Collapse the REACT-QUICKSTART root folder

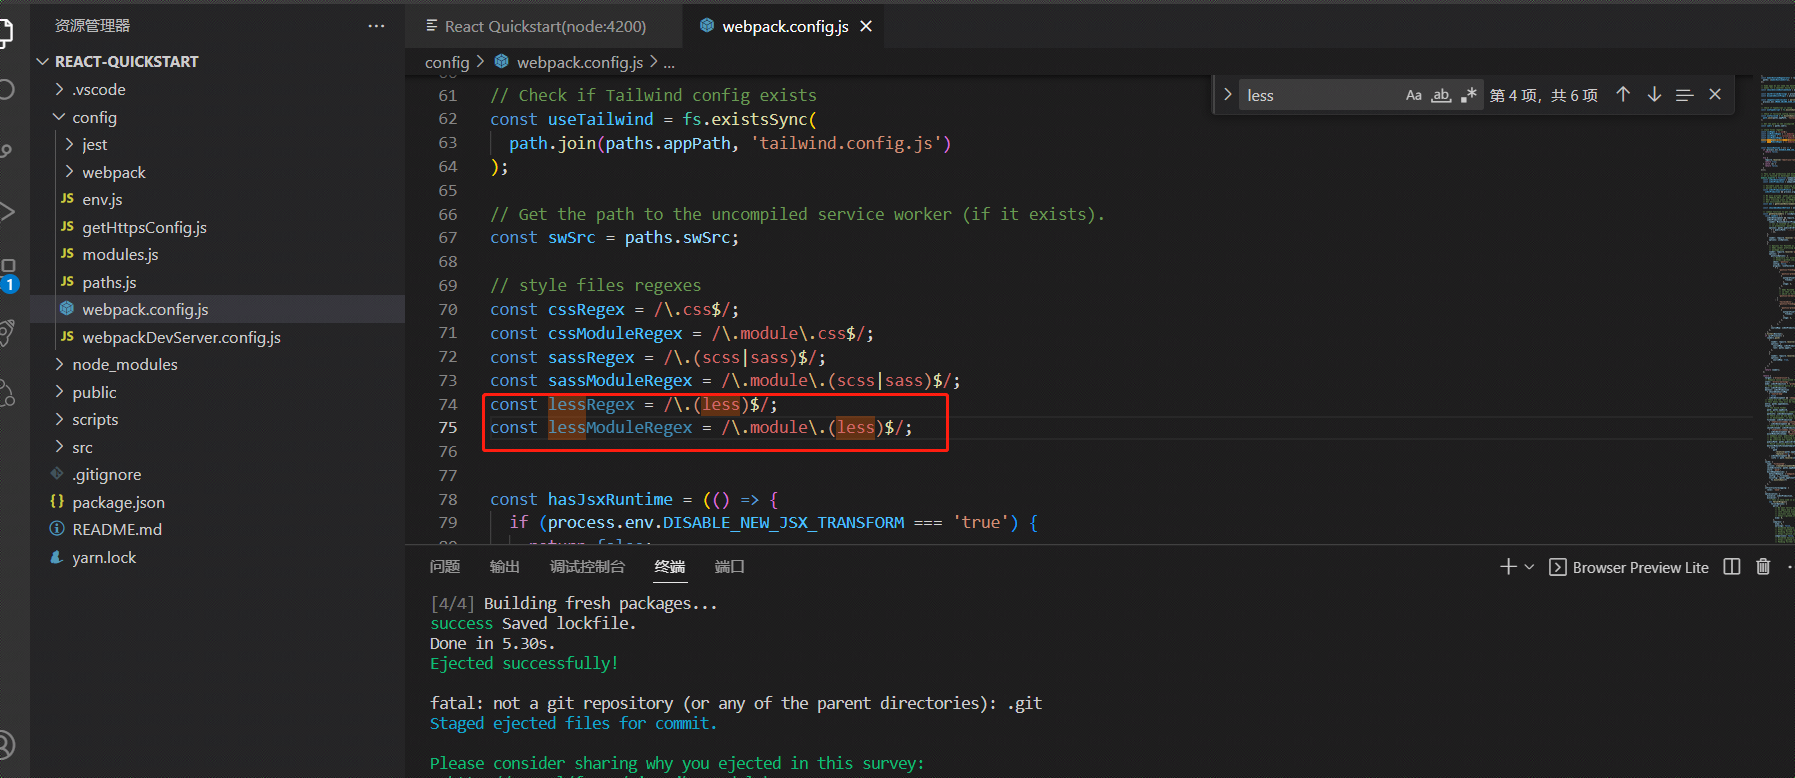217,61
